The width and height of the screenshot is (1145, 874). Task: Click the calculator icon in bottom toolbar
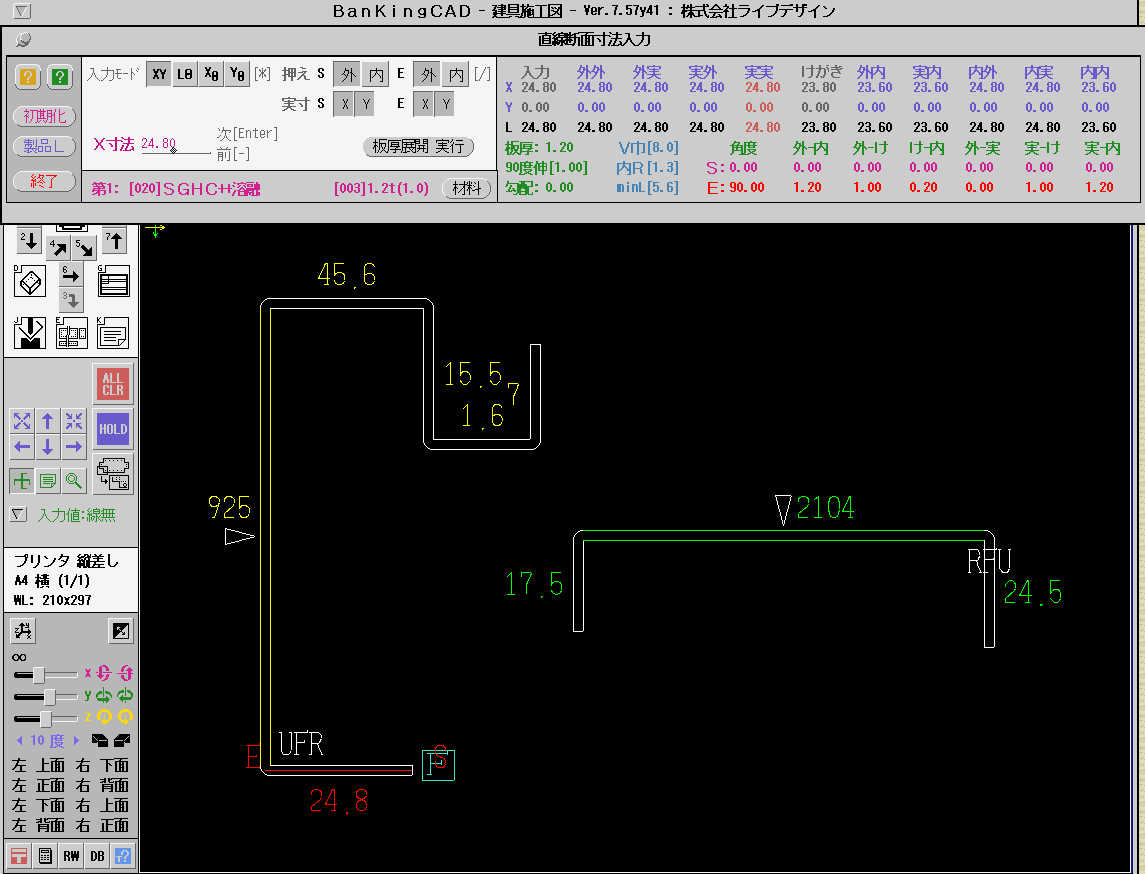(45, 856)
